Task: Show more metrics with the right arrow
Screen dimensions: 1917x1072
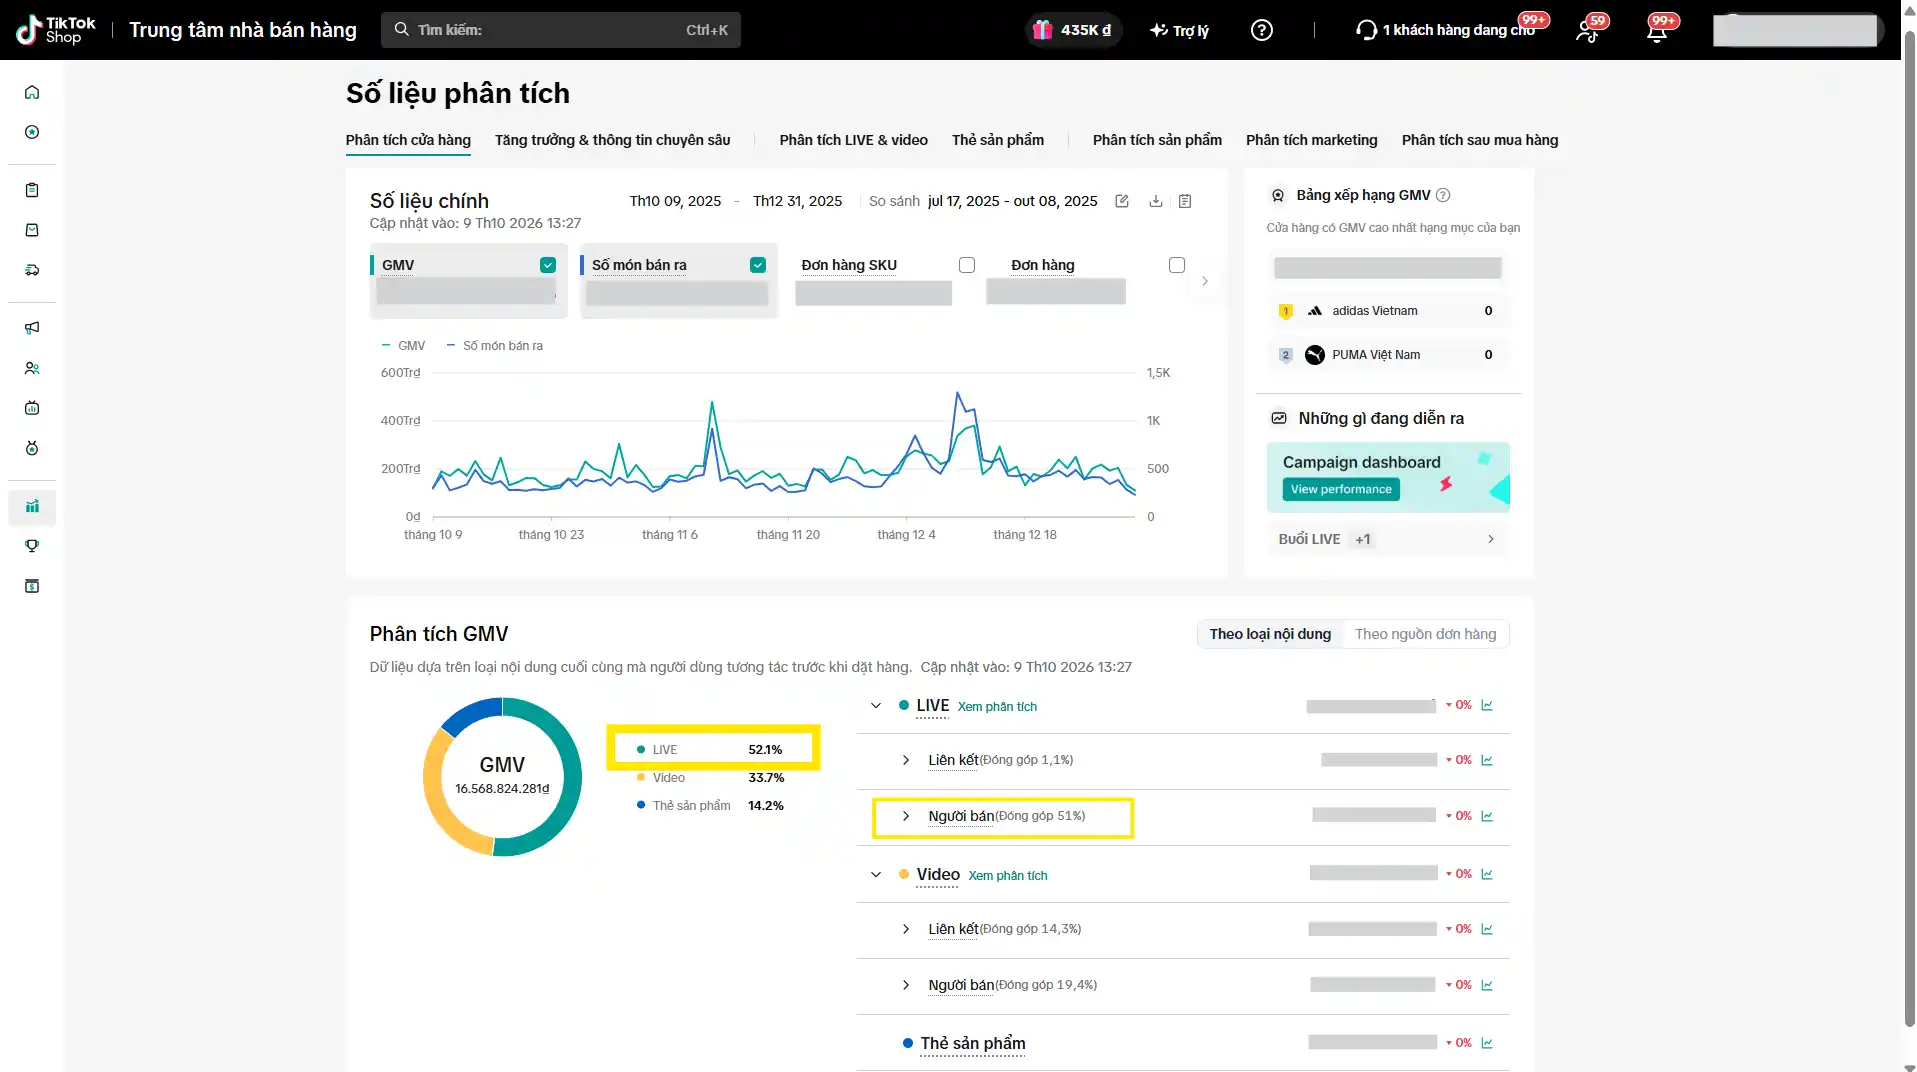Action: click(1205, 281)
